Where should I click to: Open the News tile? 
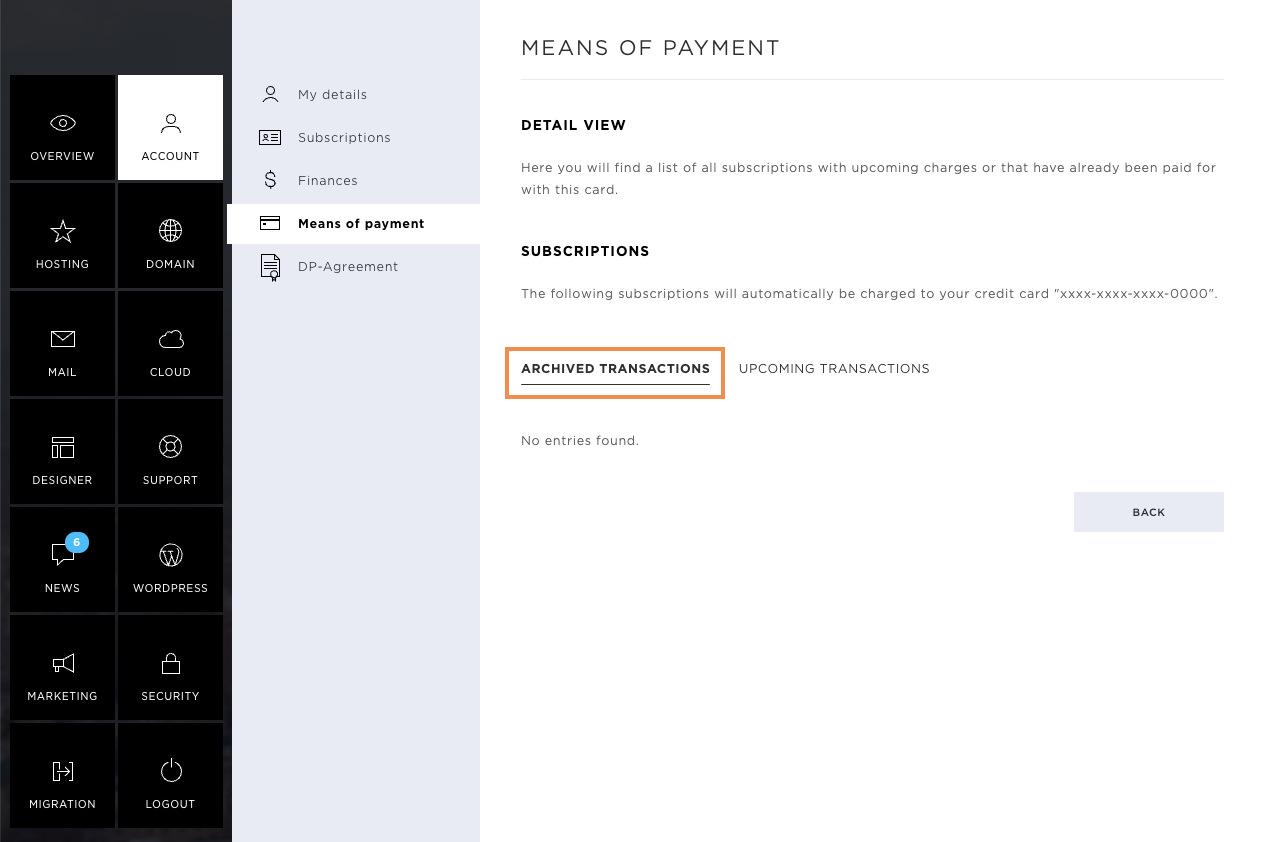62,560
